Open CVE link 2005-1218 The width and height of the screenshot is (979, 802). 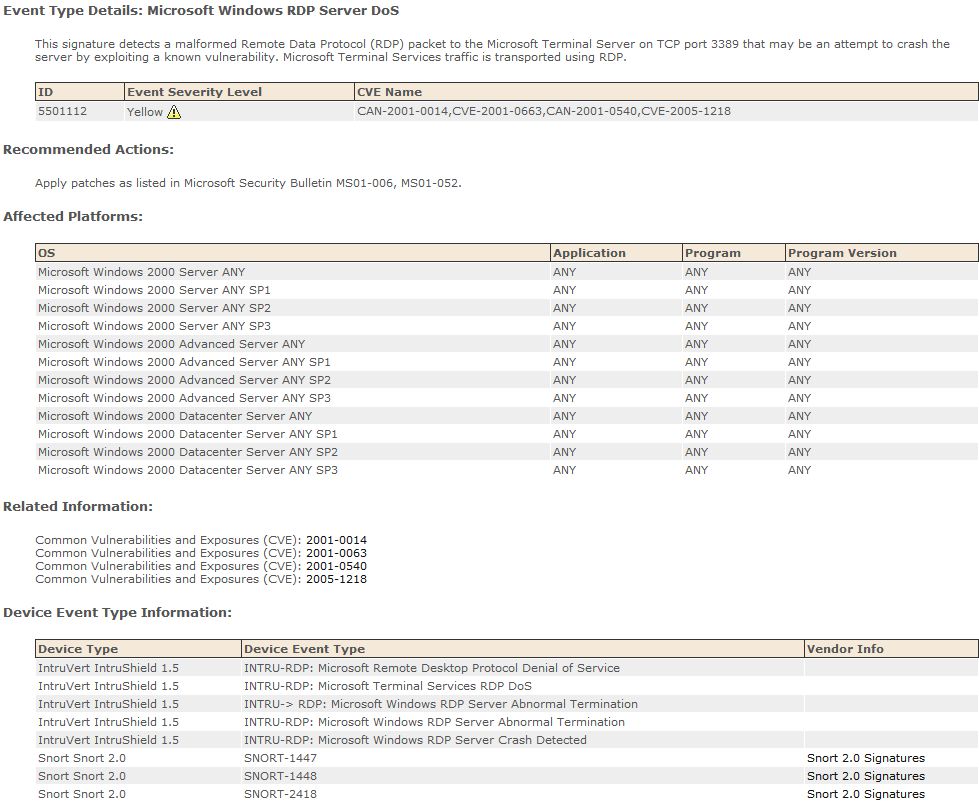[x=336, y=579]
